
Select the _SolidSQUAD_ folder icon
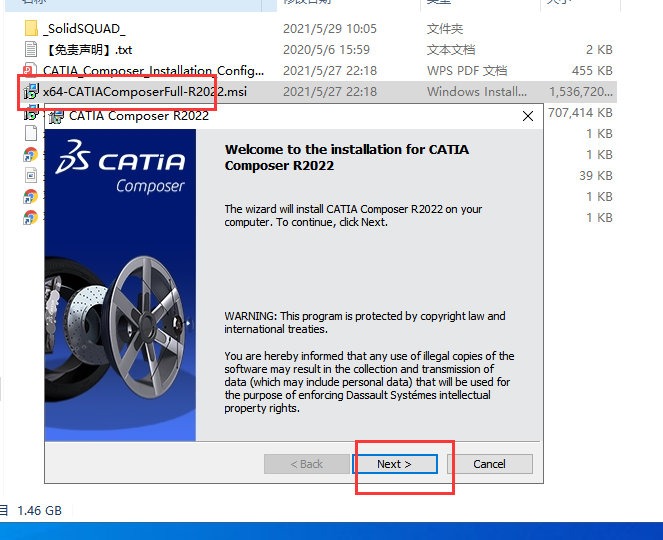coord(31,28)
